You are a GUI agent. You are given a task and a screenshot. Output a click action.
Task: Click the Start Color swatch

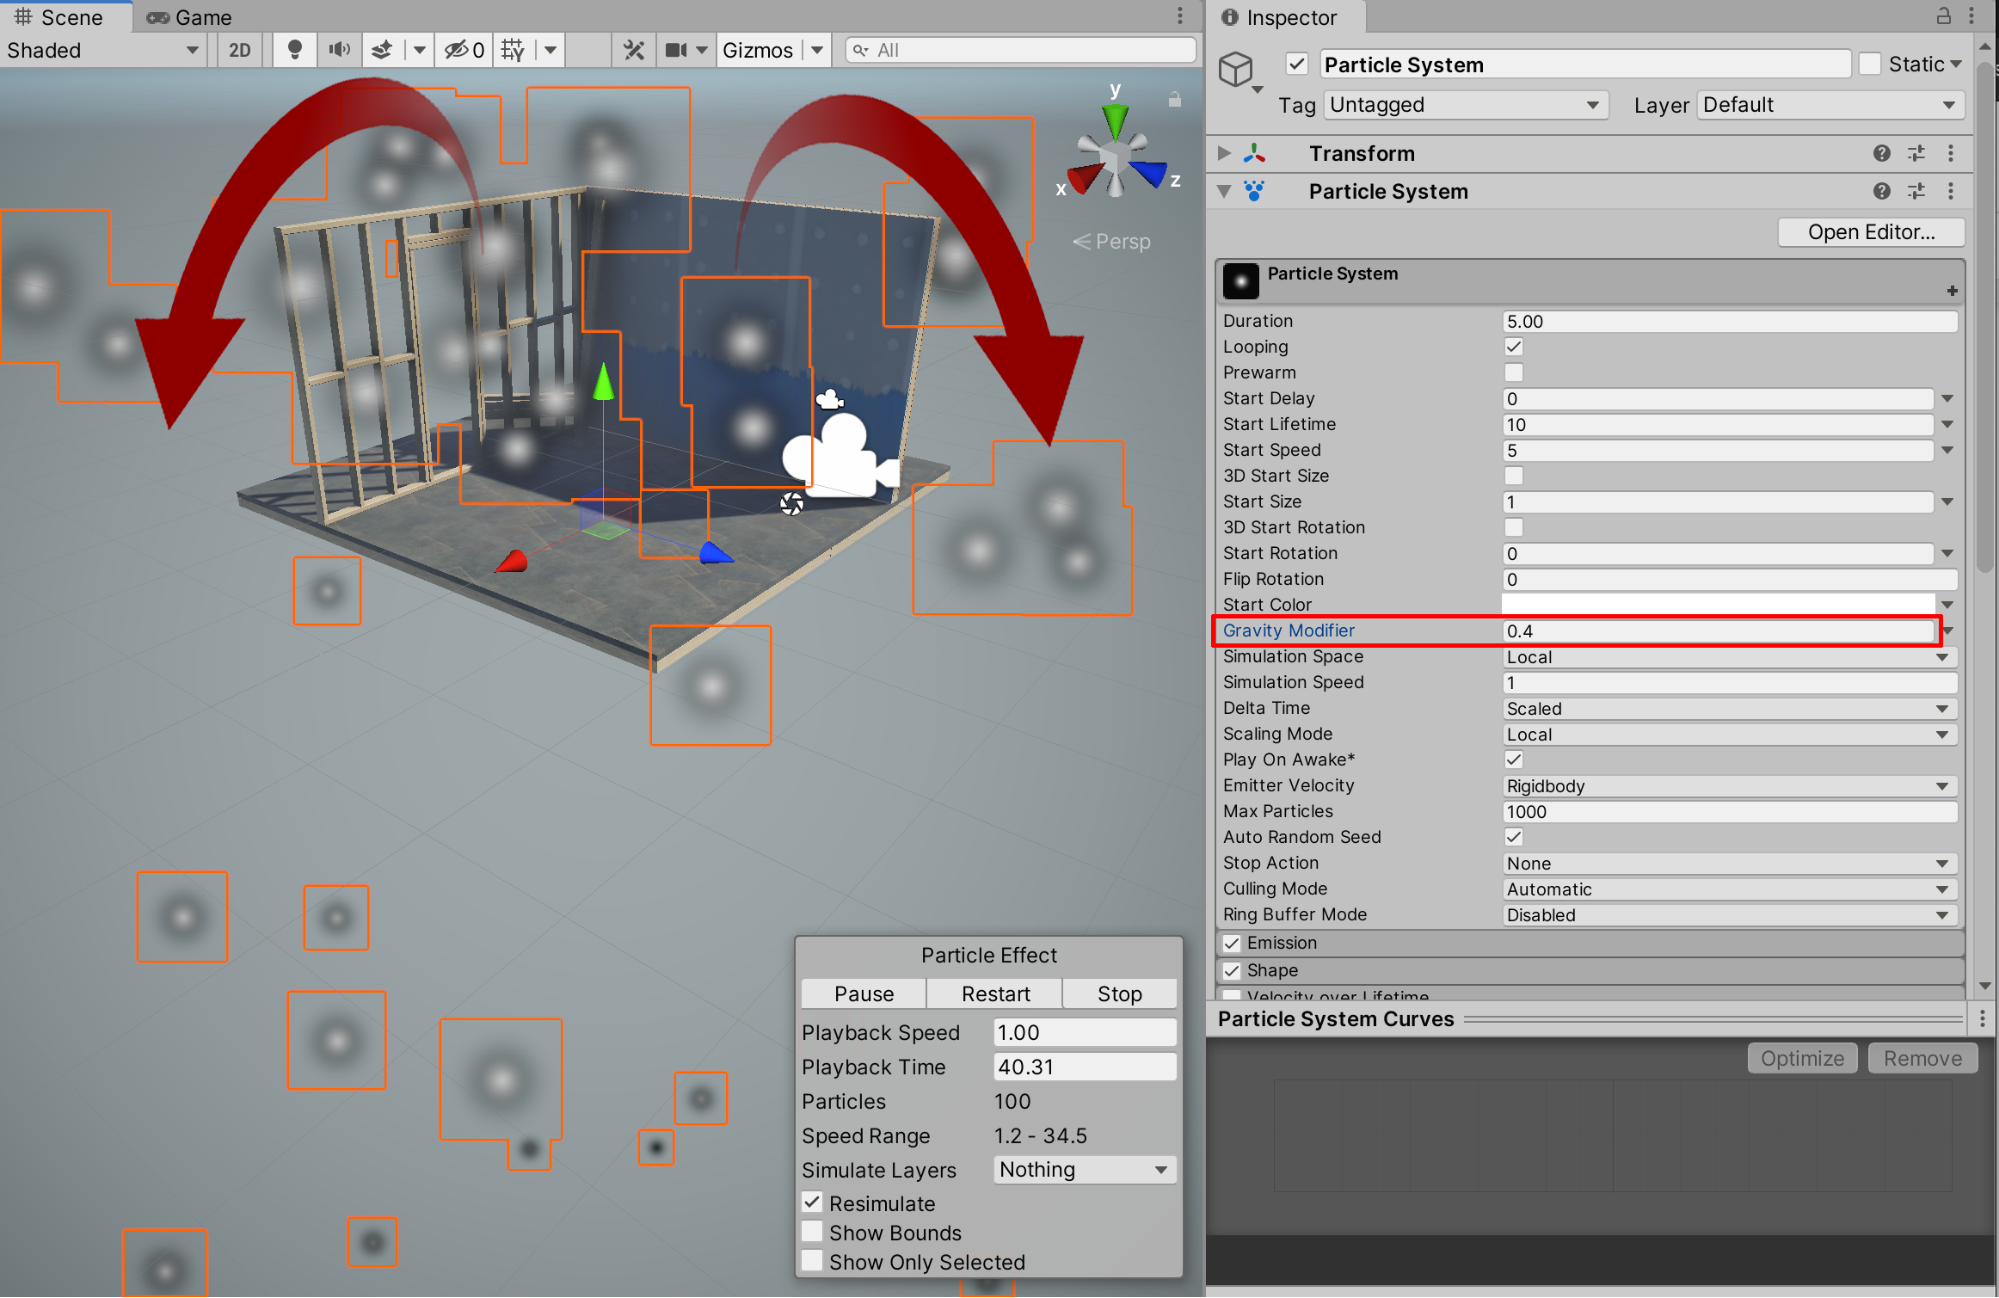point(1718,604)
